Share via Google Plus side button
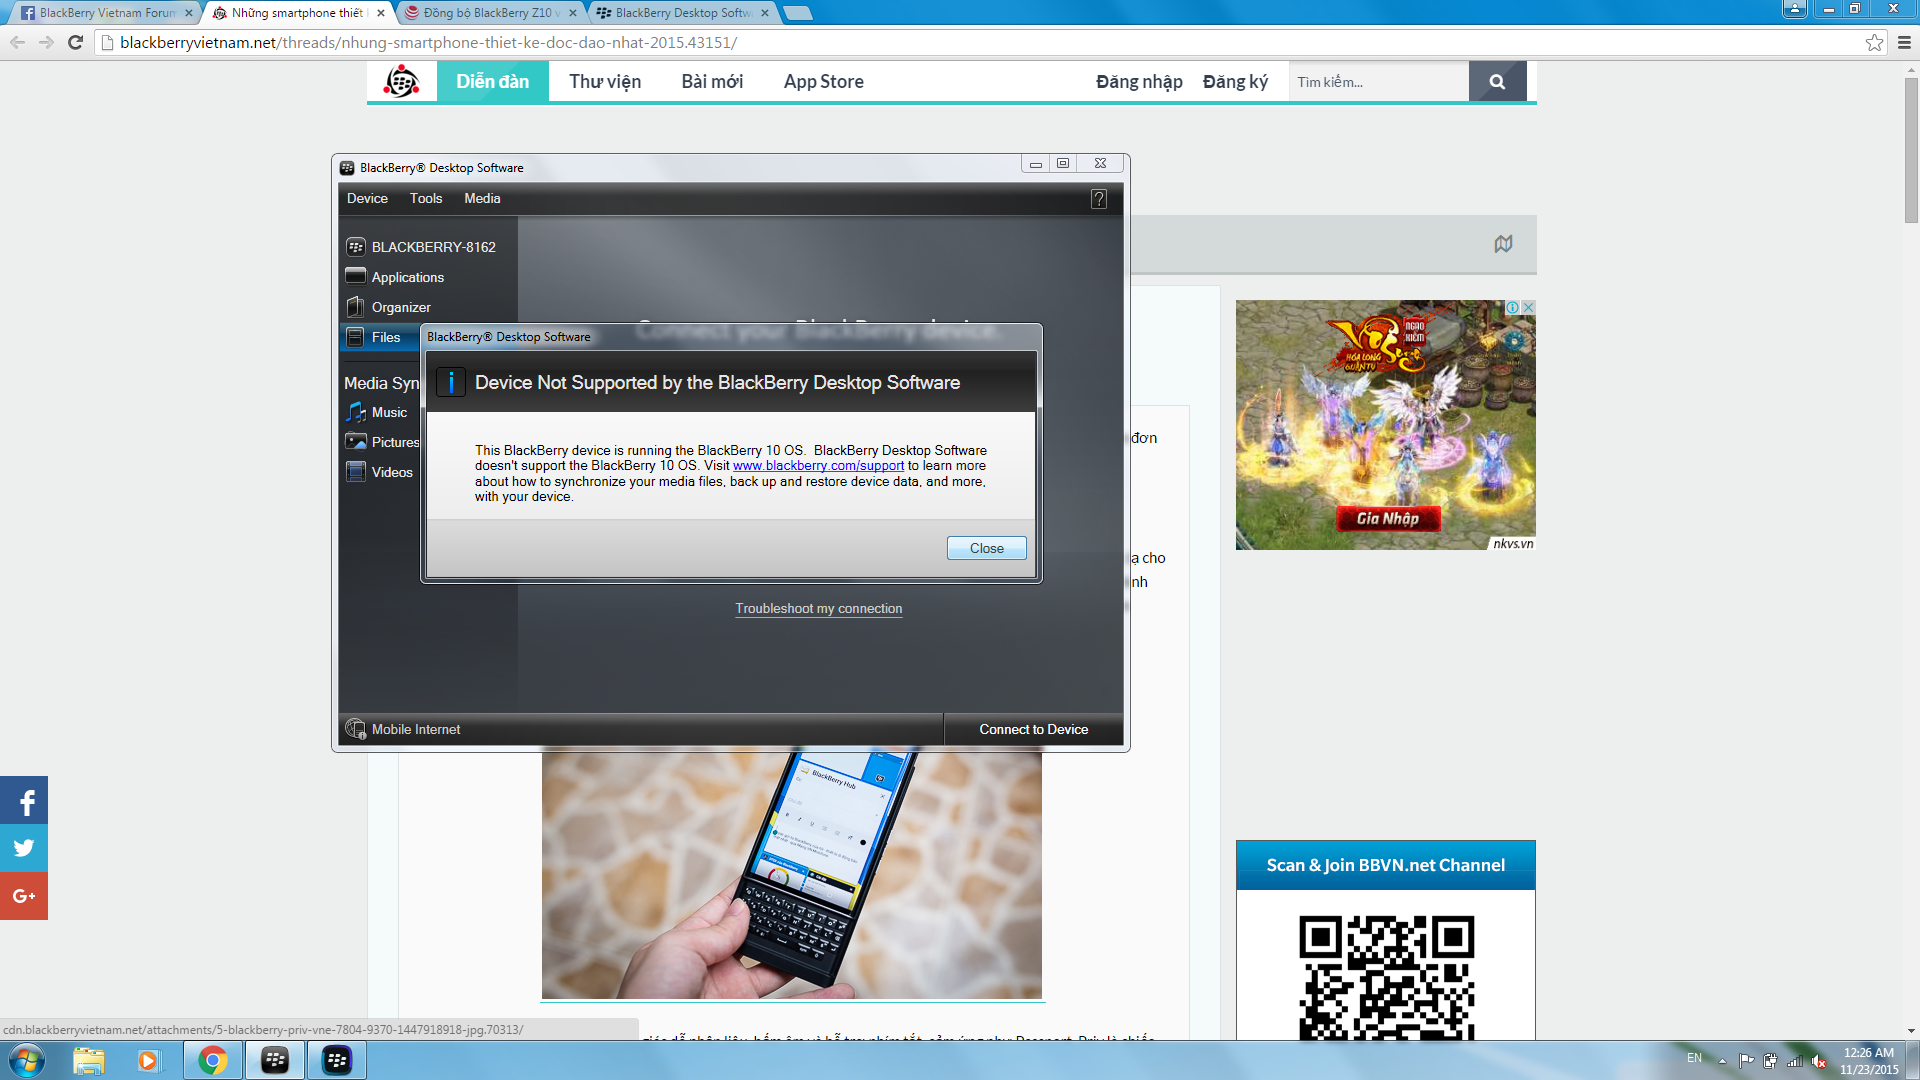The image size is (1920, 1080). [x=24, y=896]
